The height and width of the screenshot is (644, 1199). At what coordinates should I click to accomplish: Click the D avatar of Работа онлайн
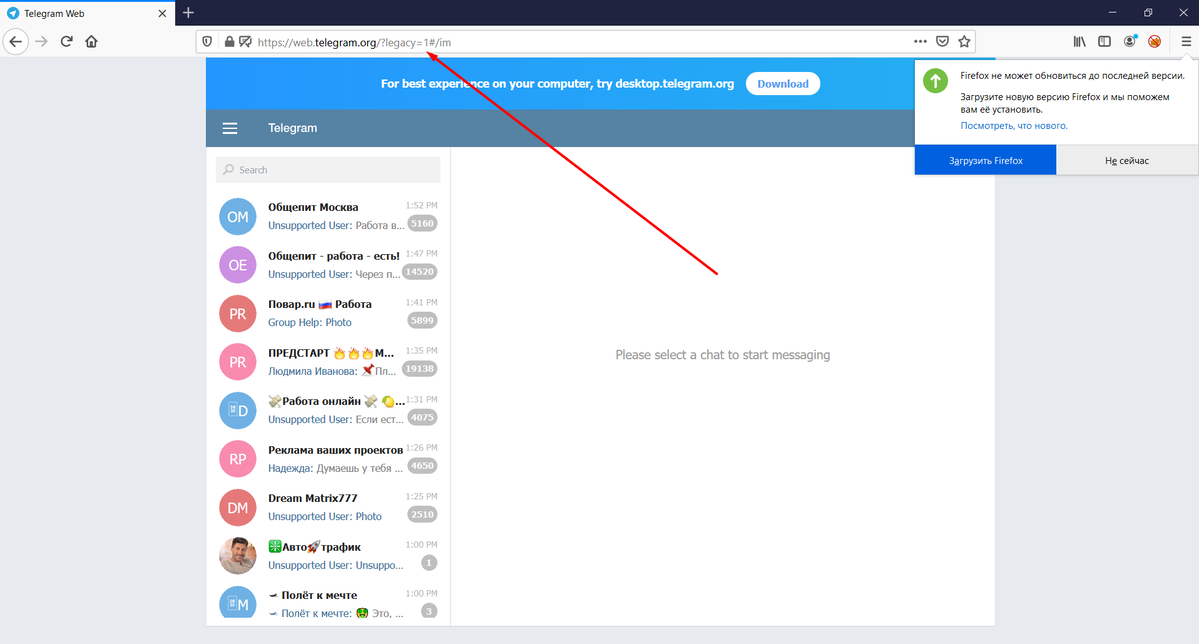[x=238, y=411]
